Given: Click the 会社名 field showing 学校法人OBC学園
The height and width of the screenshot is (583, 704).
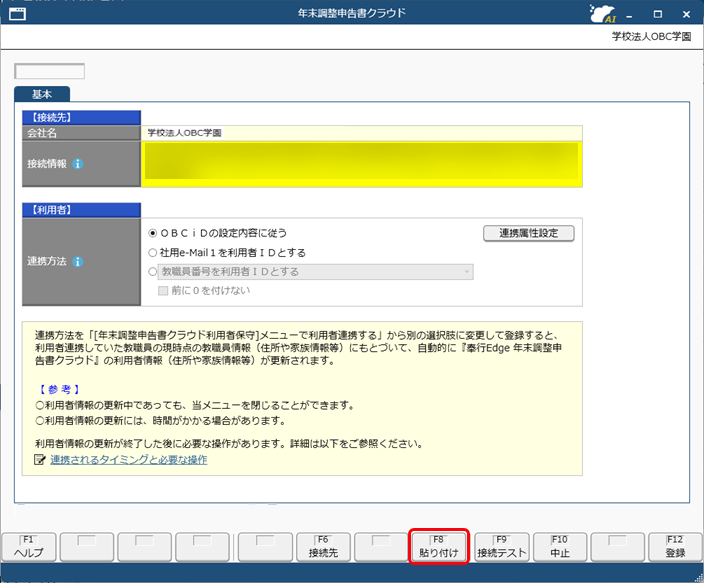Looking at the screenshot, I should [361, 133].
